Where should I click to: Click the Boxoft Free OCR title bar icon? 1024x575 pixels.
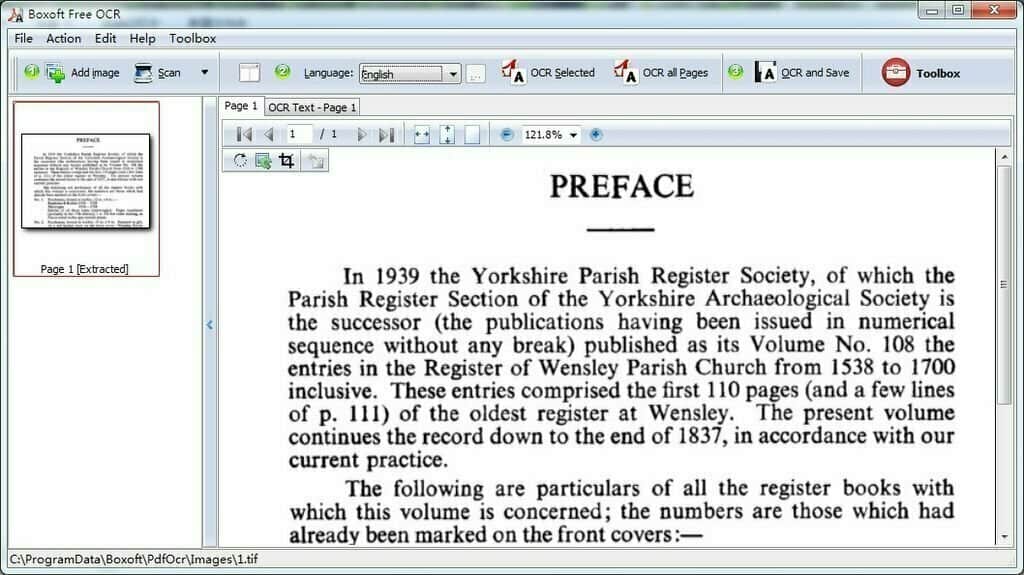click(16, 14)
